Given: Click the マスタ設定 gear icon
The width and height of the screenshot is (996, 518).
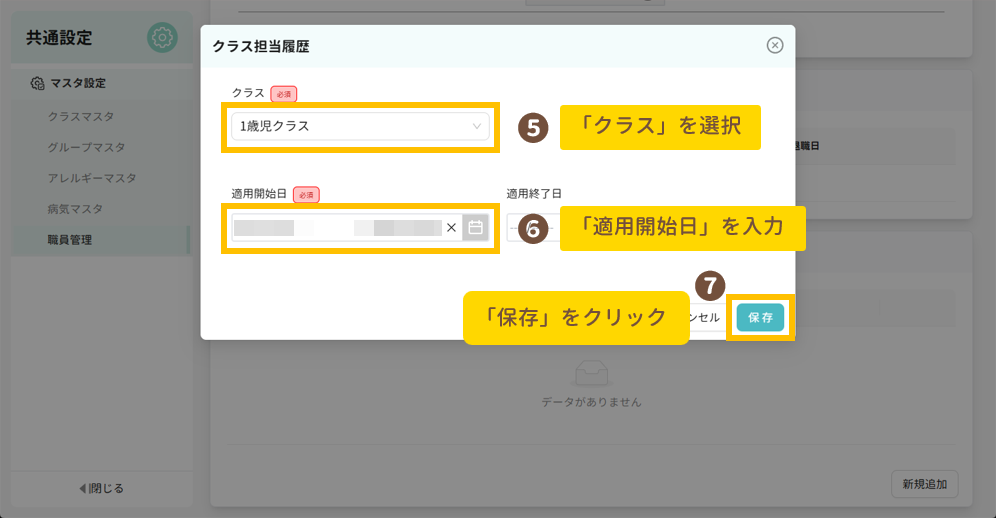Looking at the screenshot, I should click(37, 83).
